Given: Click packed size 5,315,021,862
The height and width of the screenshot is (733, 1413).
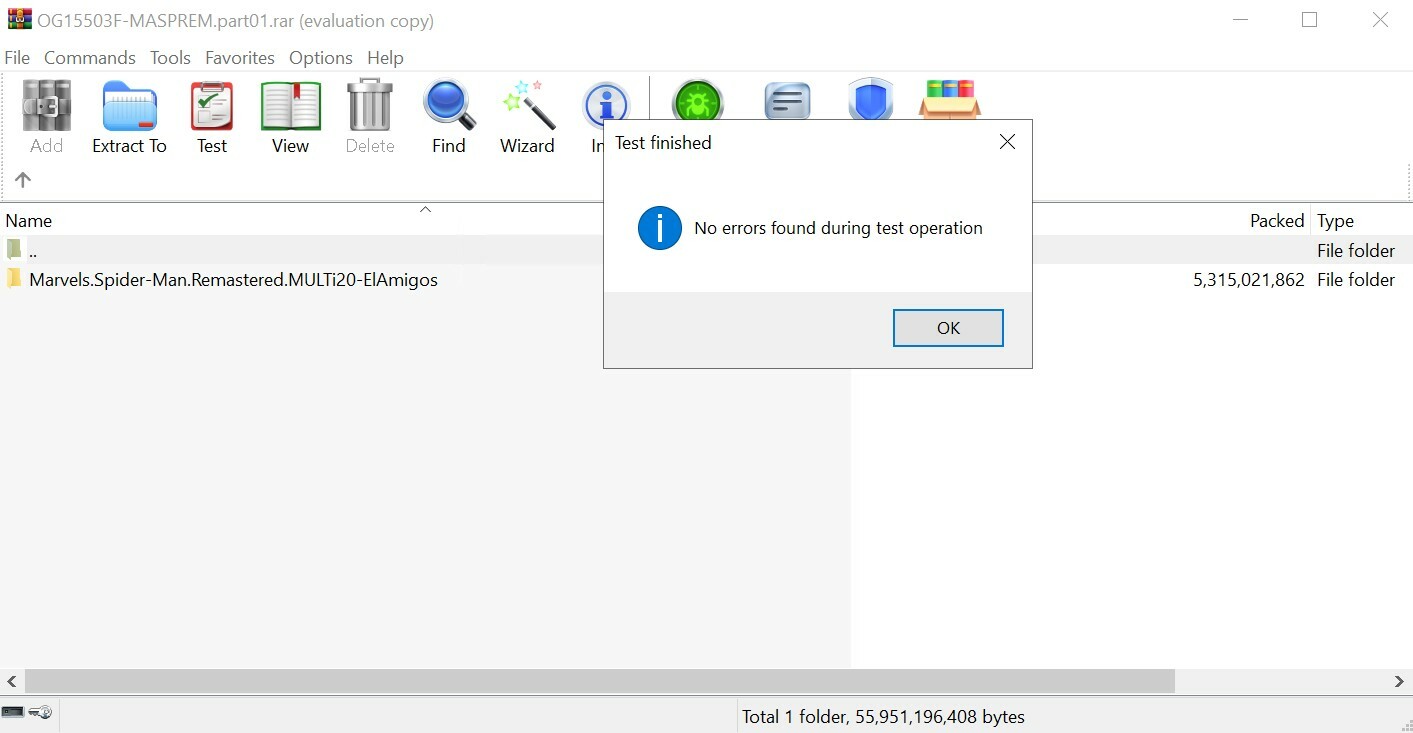Looking at the screenshot, I should tap(1248, 280).
